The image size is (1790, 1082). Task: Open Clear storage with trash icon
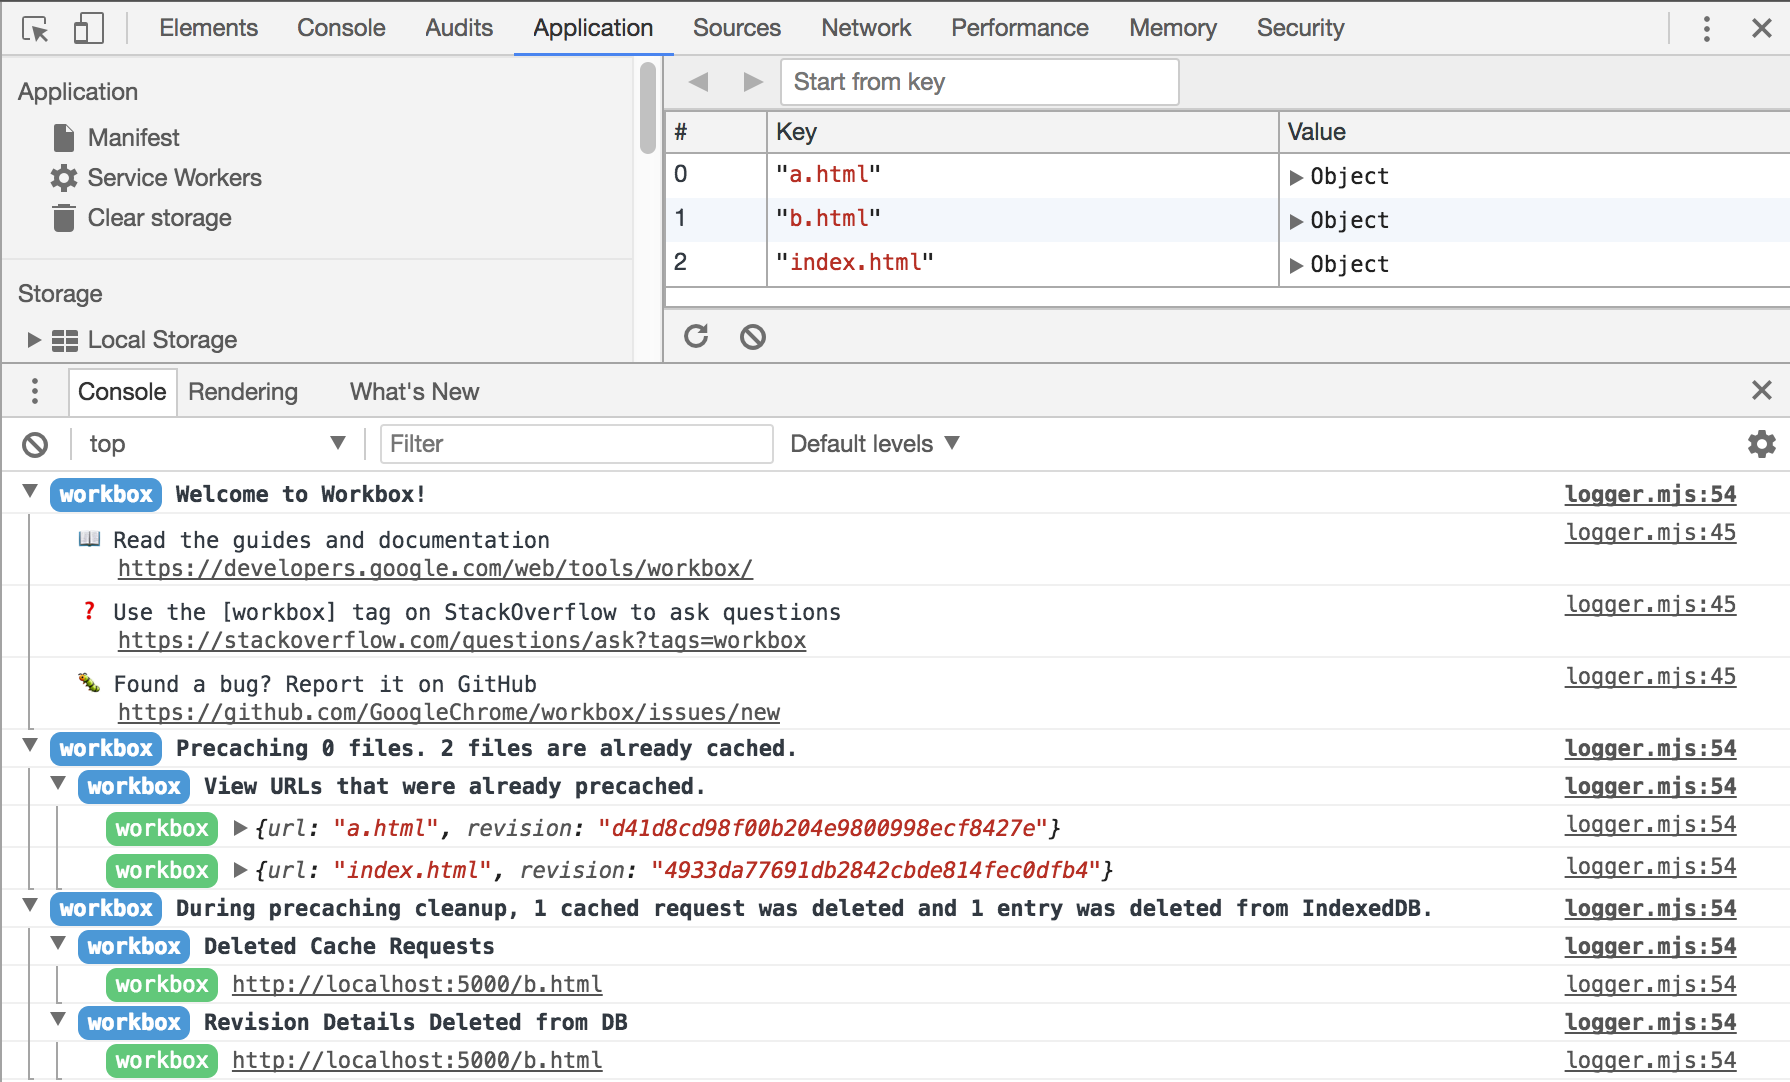[158, 217]
